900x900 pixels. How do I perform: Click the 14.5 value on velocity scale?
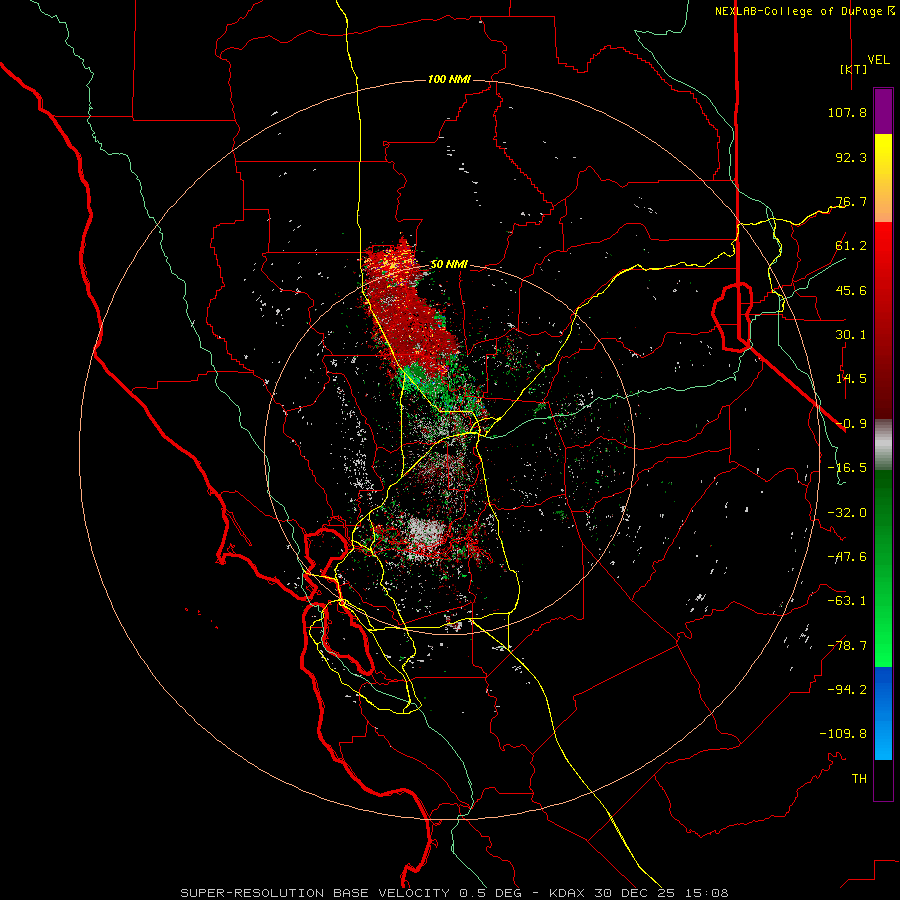851,379
